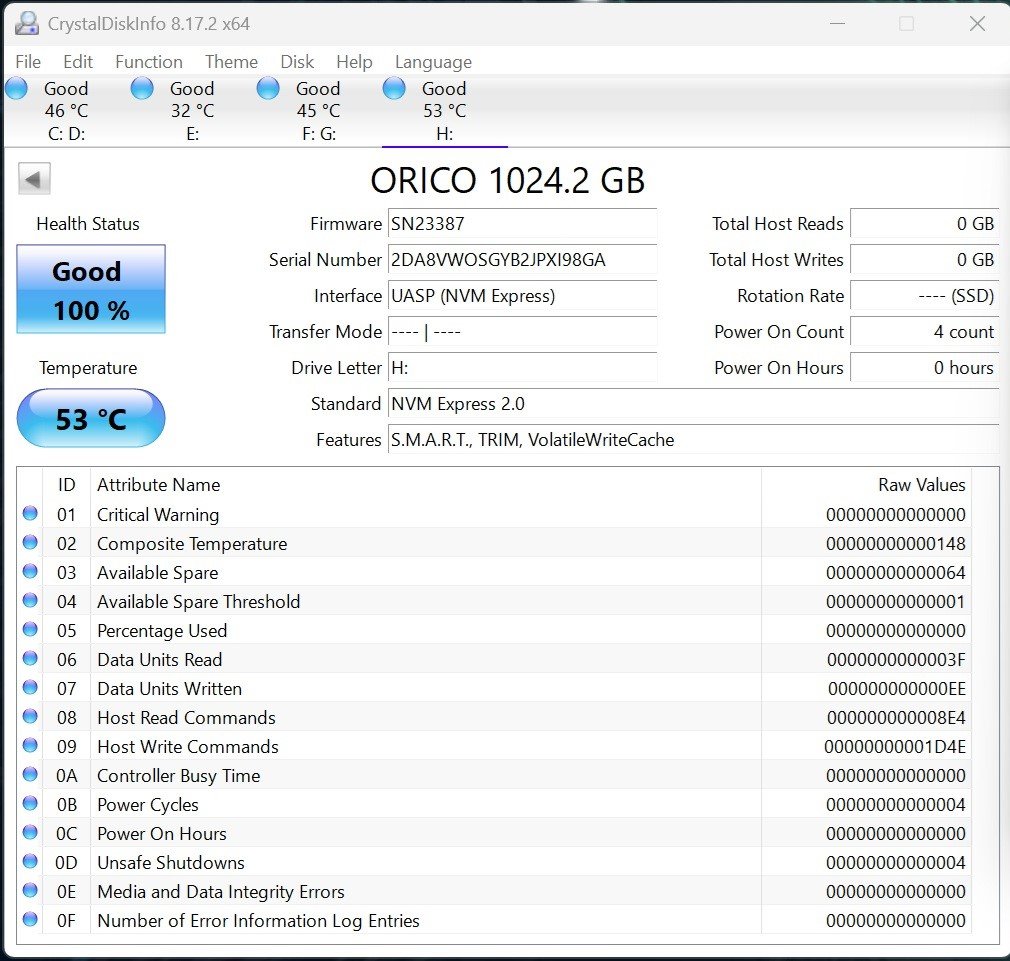Open the Help menu
Screen dimensions: 1010x961
coord(354,62)
